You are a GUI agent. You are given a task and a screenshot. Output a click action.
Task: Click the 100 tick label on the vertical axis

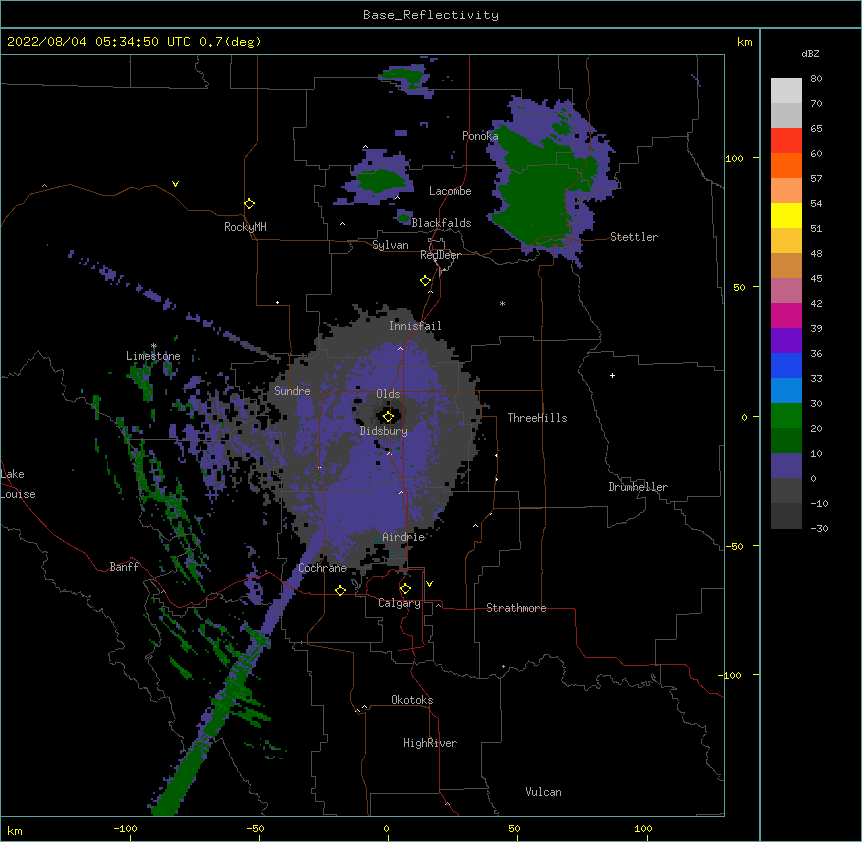[x=734, y=159]
